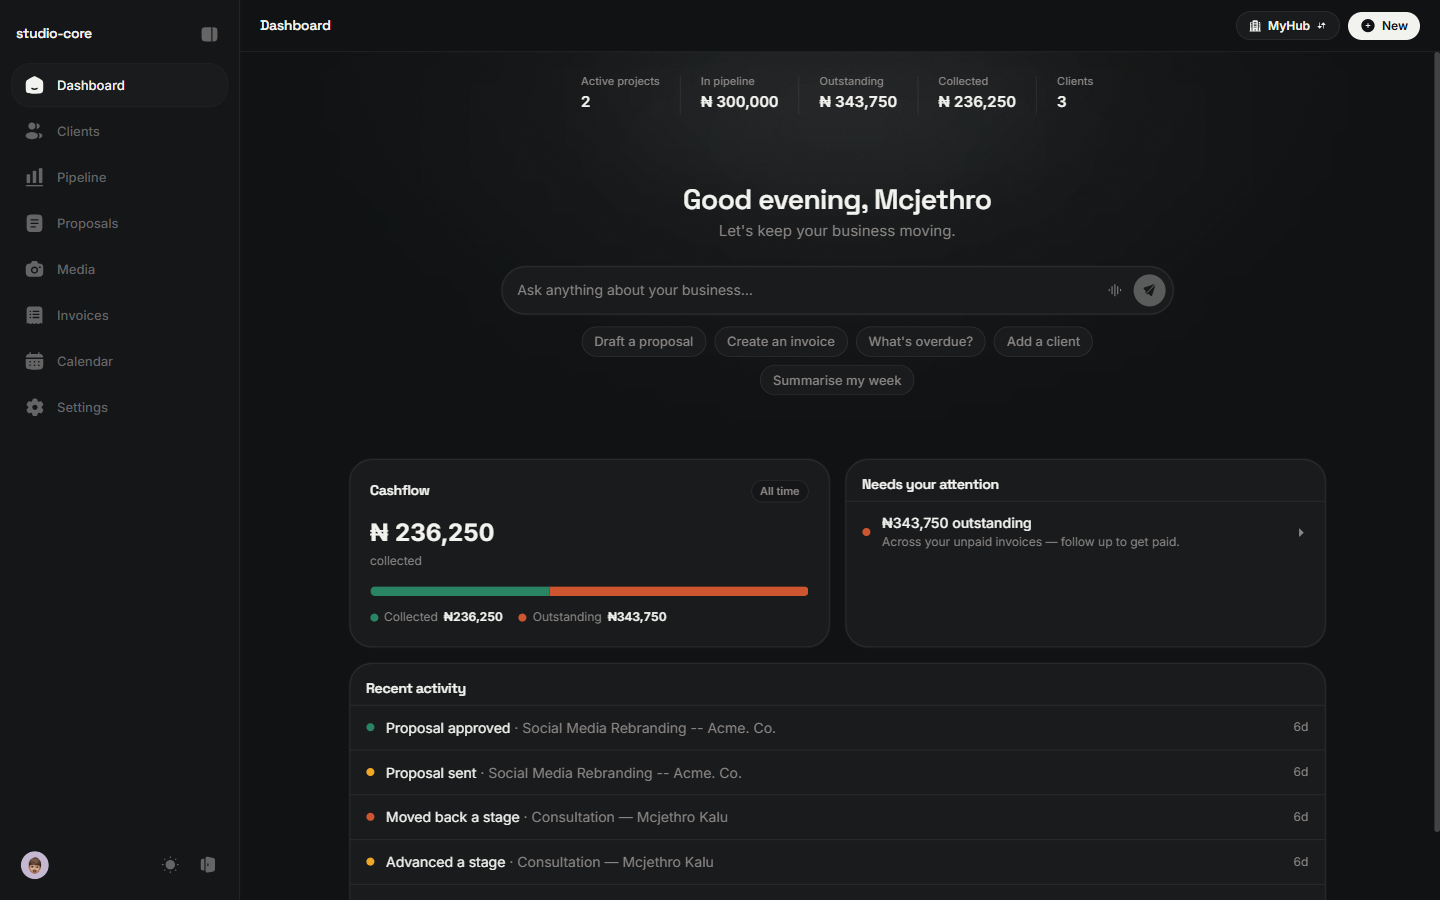Expand the outstanding invoices alert arrow
Viewport: 1440px width, 900px height.
[x=1301, y=533]
